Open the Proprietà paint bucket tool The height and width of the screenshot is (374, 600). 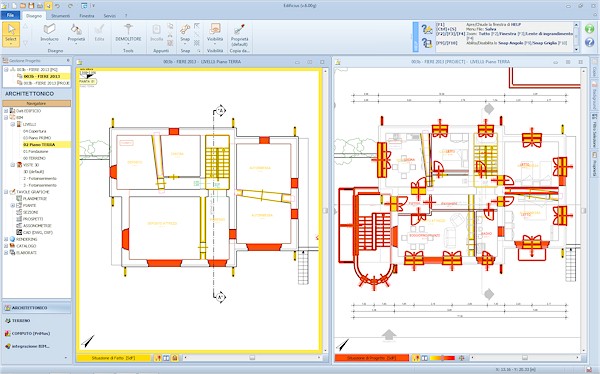point(76,33)
